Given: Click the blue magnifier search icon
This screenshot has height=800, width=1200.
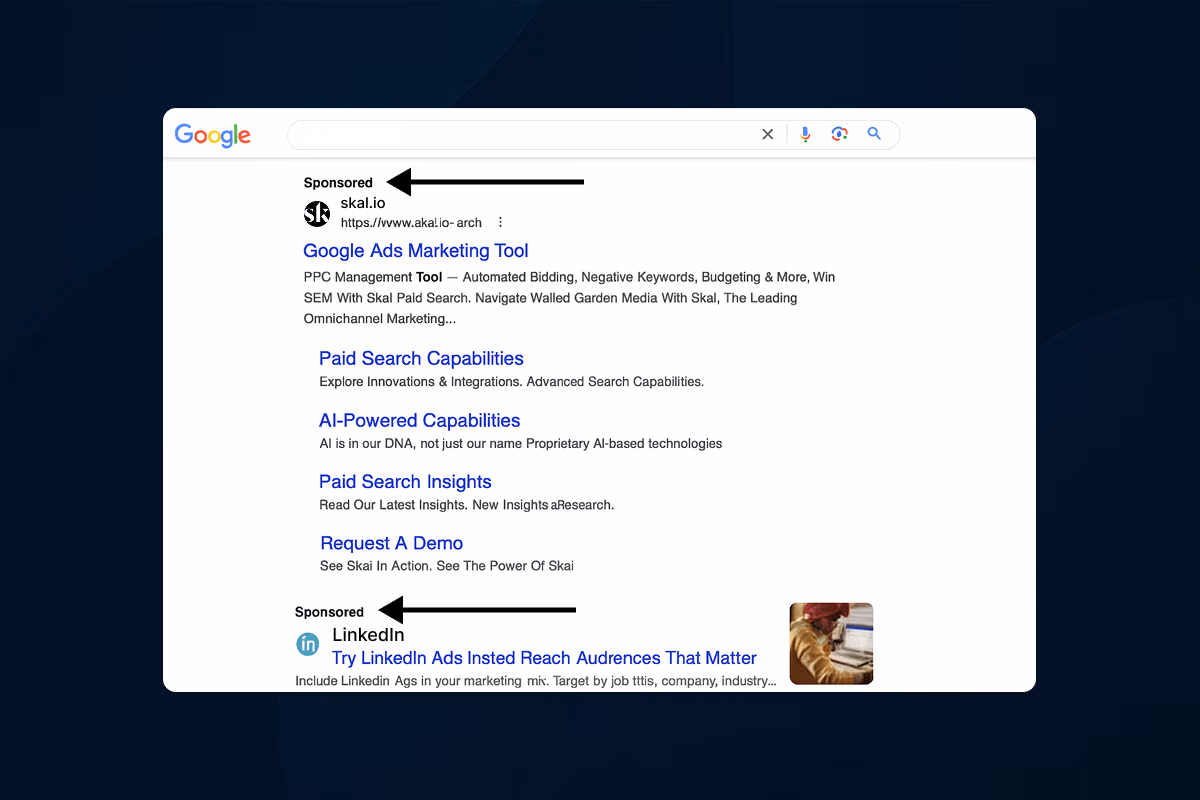Looking at the screenshot, I should click(x=874, y=134).
